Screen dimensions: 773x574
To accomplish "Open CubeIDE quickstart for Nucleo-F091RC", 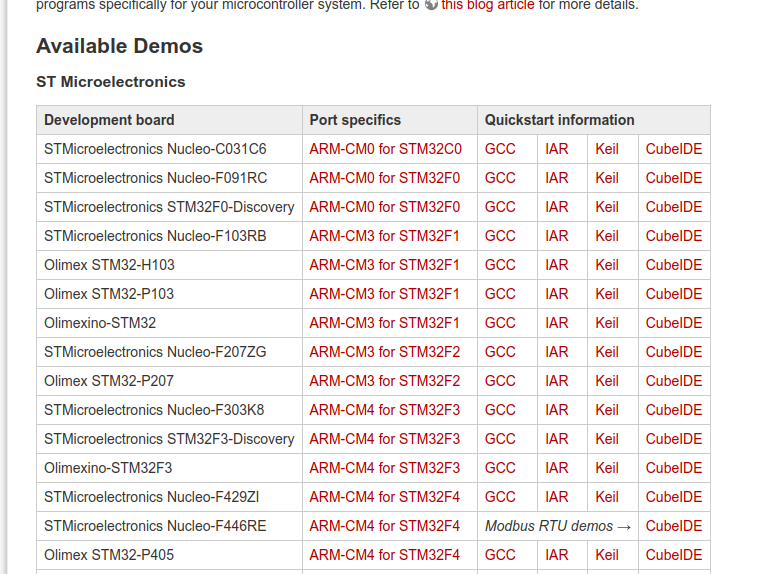I will pyautogui.click(x=674, y=178).
